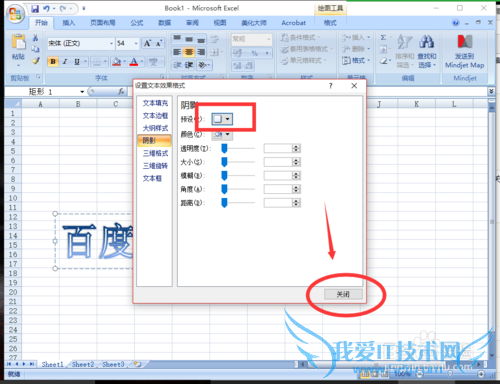Screen dimensions: 500x384
Task: Click the Office button logo
Action: pos(15,14)
